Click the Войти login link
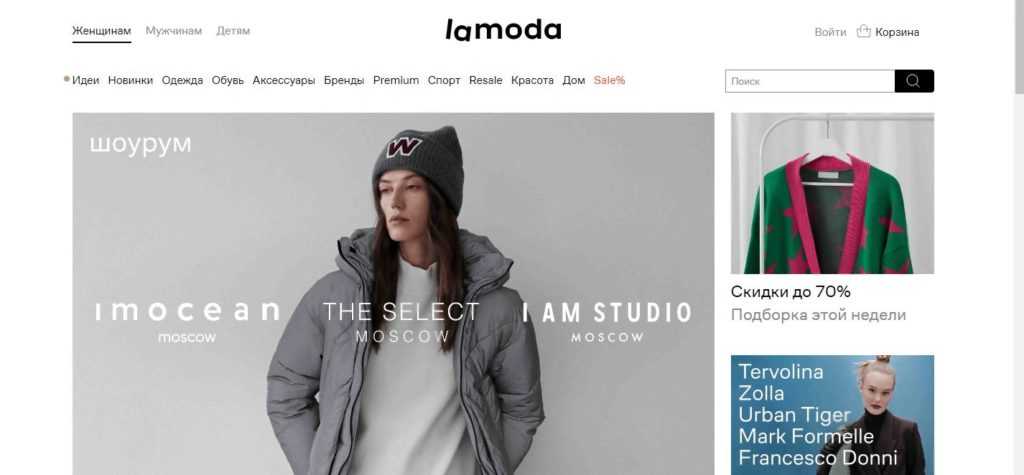1024x475 pixels. [830, 32]
